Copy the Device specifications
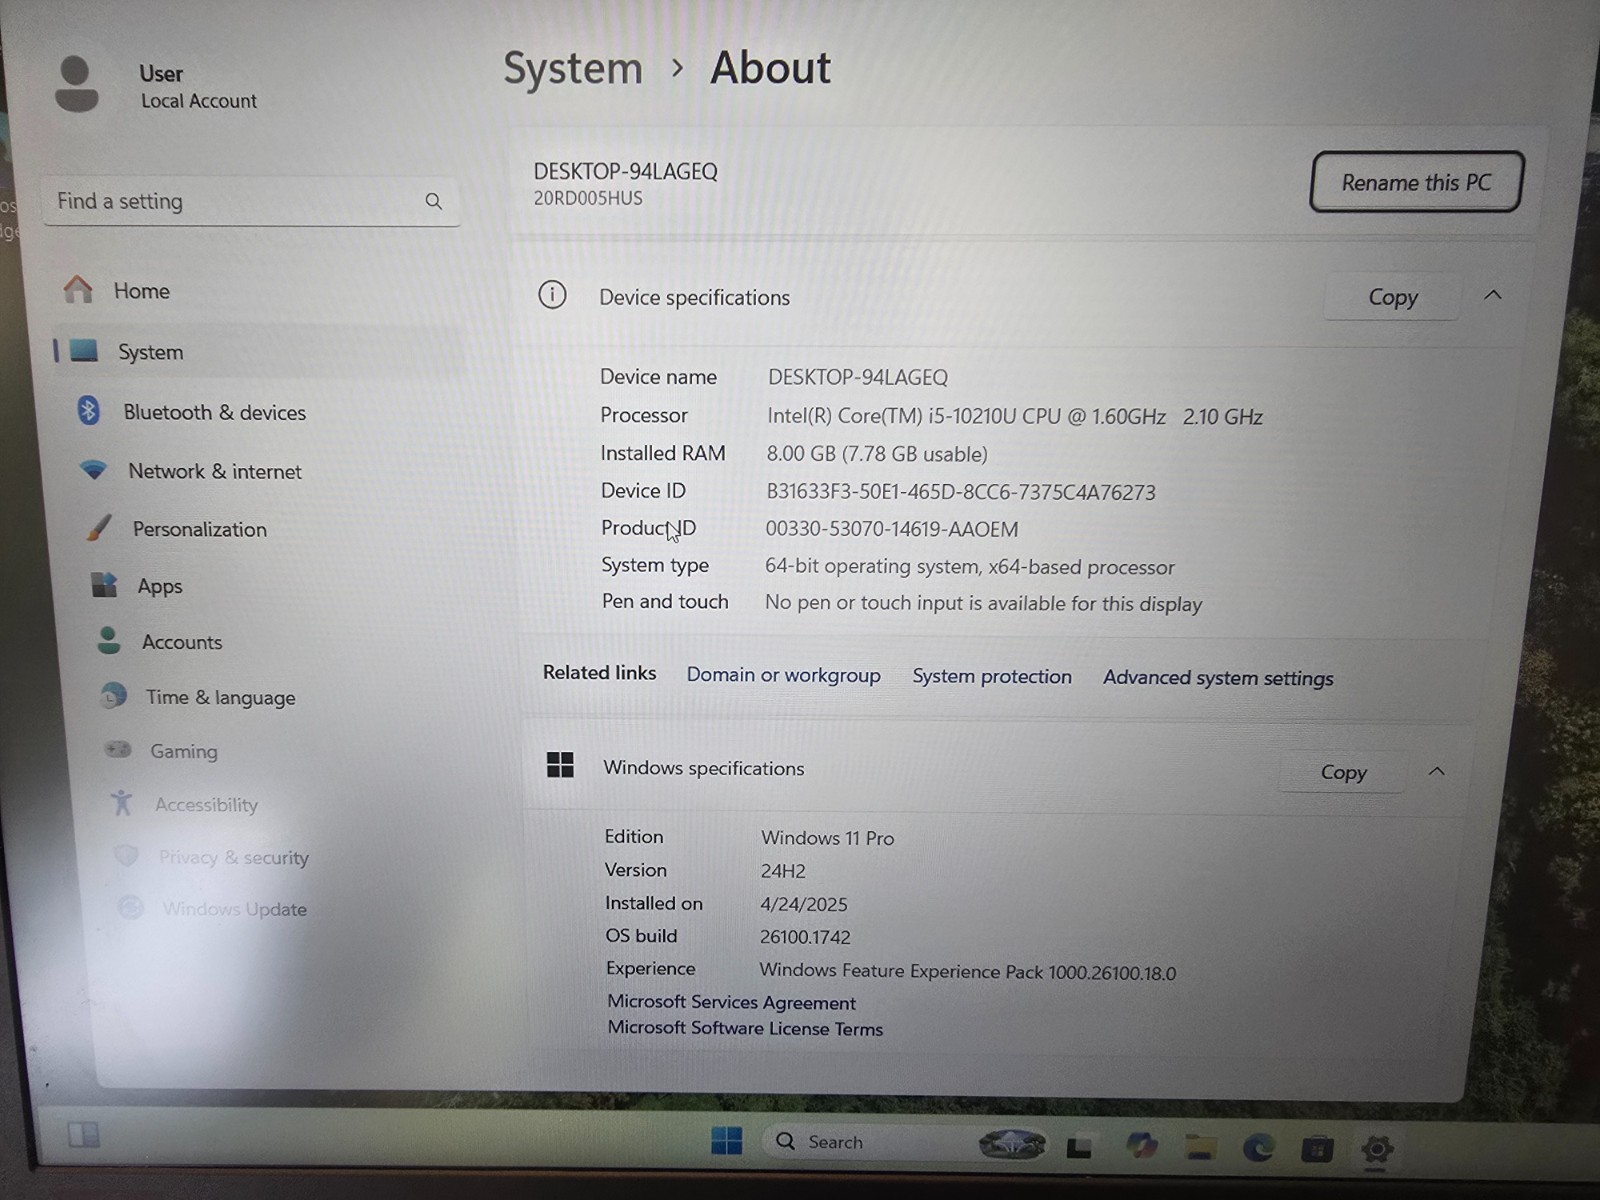Image resolution: width=1600 pixels, height=1200 pixels. [x=1392, y=297]
